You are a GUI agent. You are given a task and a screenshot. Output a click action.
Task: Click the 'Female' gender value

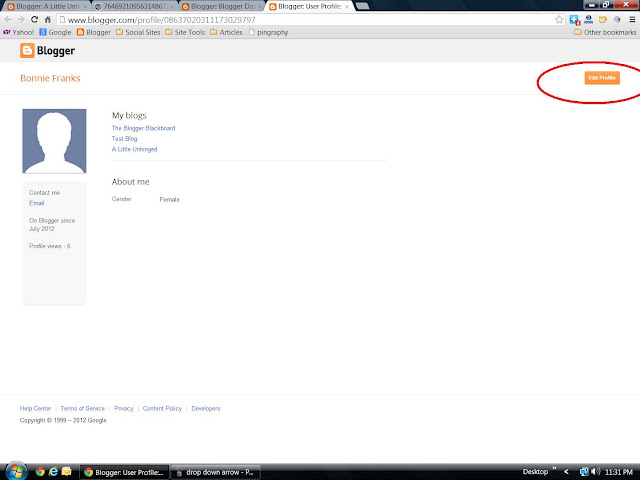point(169,200)
